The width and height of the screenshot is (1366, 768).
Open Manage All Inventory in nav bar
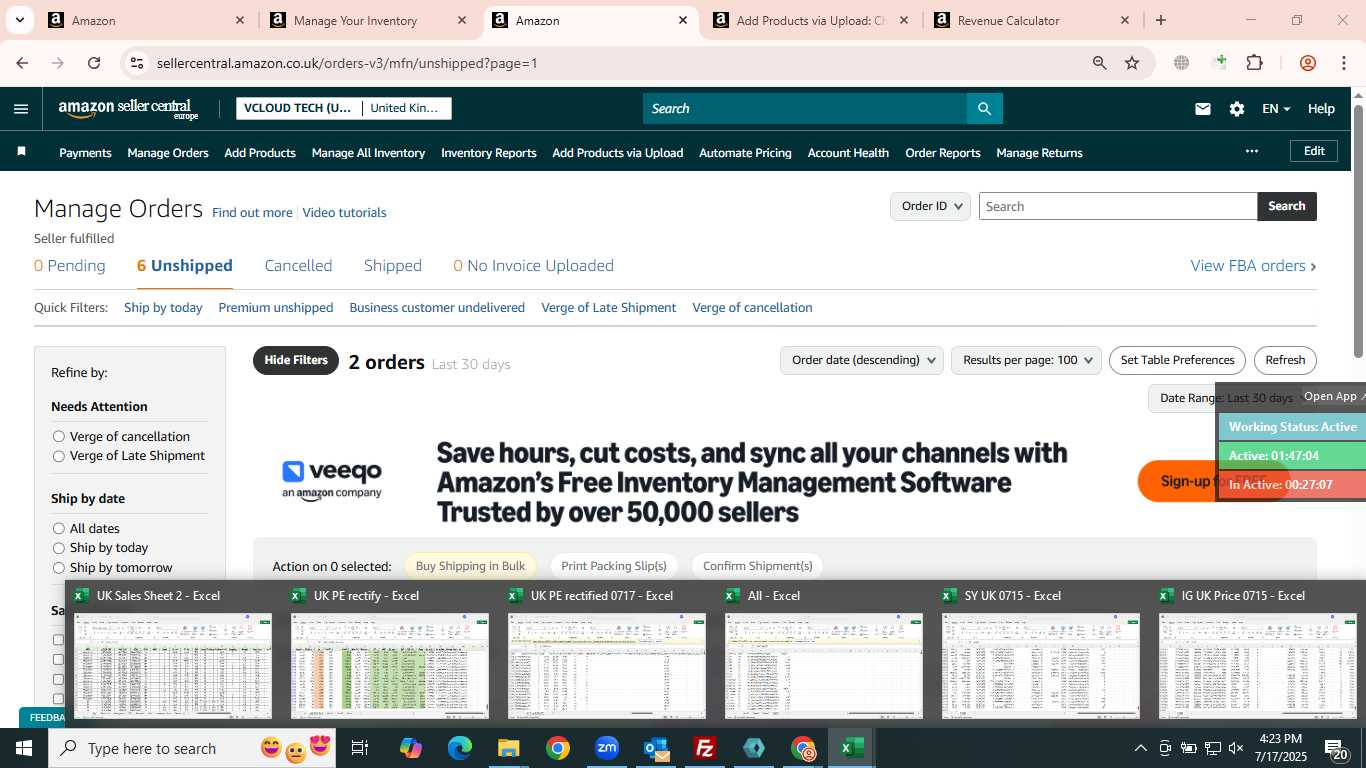coord(368,153)
